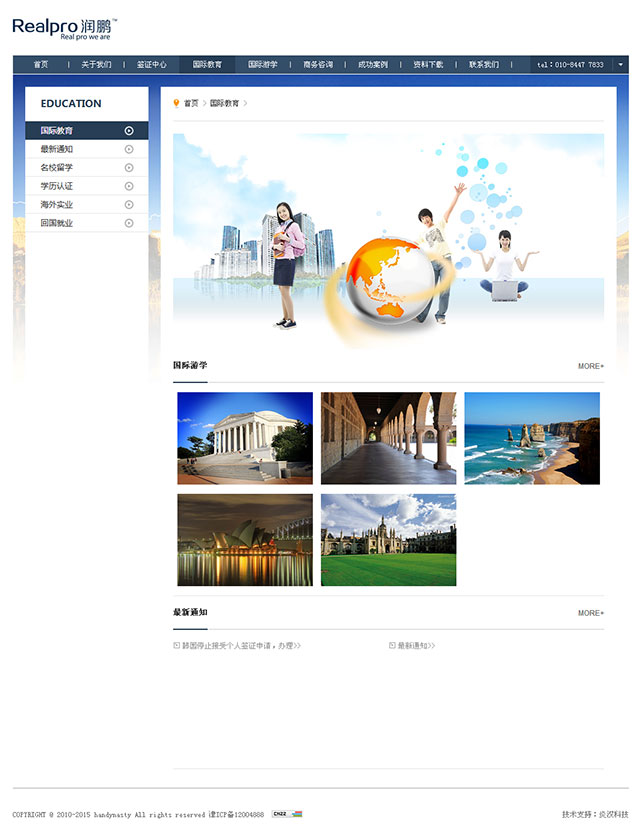This screenshot has width=640, height=838.
Task: Click the circle icon beside 最新通知 in sidebar
Action: click(129, 149)
